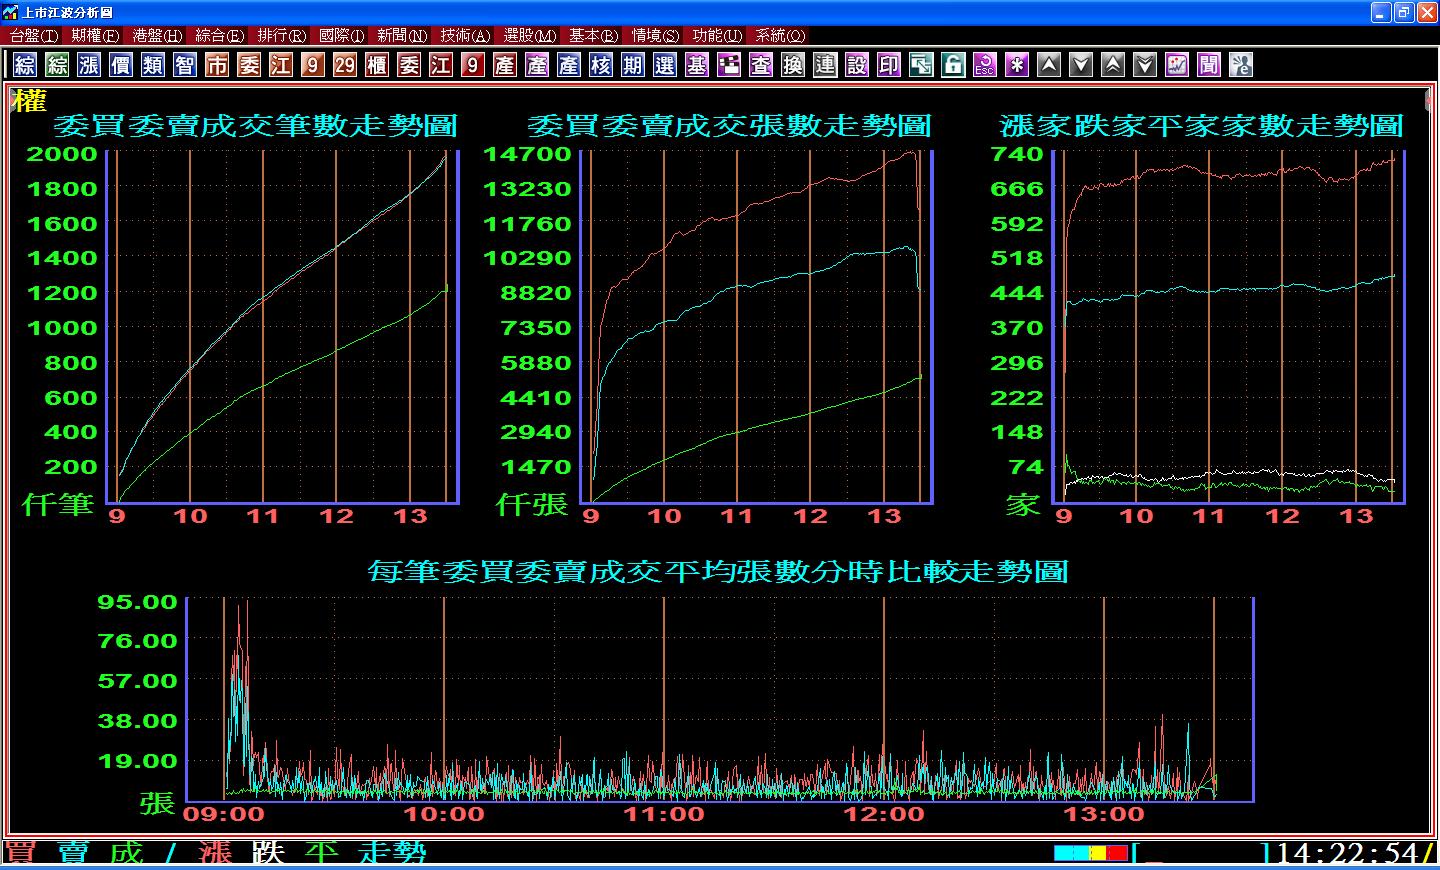Click the green 綜 toolbar icon
The width and height of the screenshot is (1440, 870).
pyautogui.click(x=57, y=65)
